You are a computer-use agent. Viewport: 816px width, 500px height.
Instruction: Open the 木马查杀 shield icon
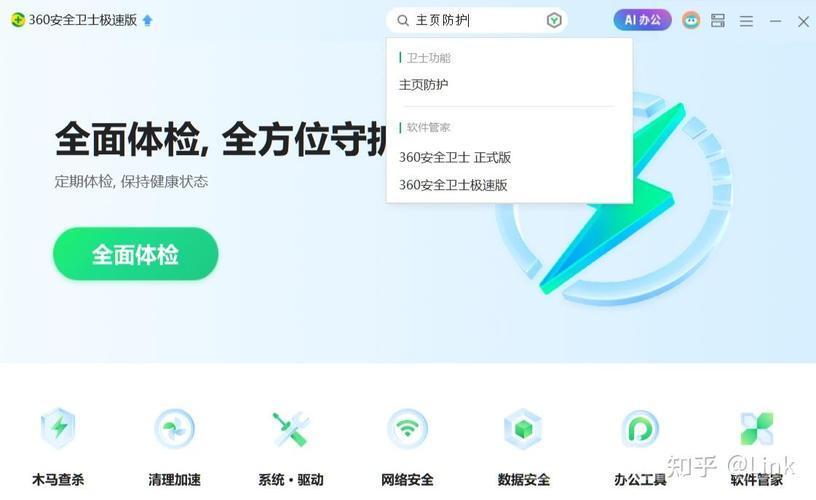(x=58, y=428)
